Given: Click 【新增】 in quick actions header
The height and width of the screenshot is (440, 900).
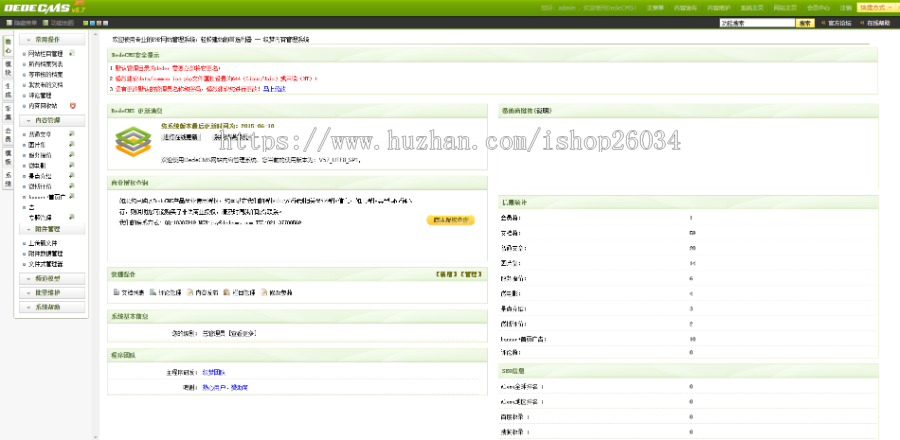Looking at the screenshot, I should point(446,274).
